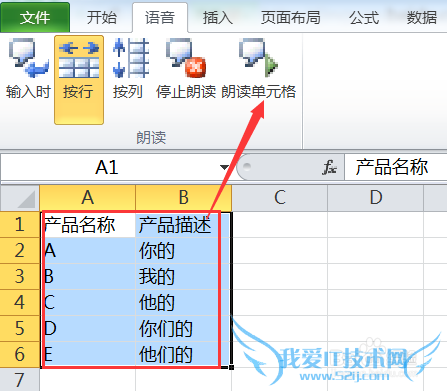This screenshot has width=447, height=391.
Task: Select row 5 header
Action: tap(20, 328)
